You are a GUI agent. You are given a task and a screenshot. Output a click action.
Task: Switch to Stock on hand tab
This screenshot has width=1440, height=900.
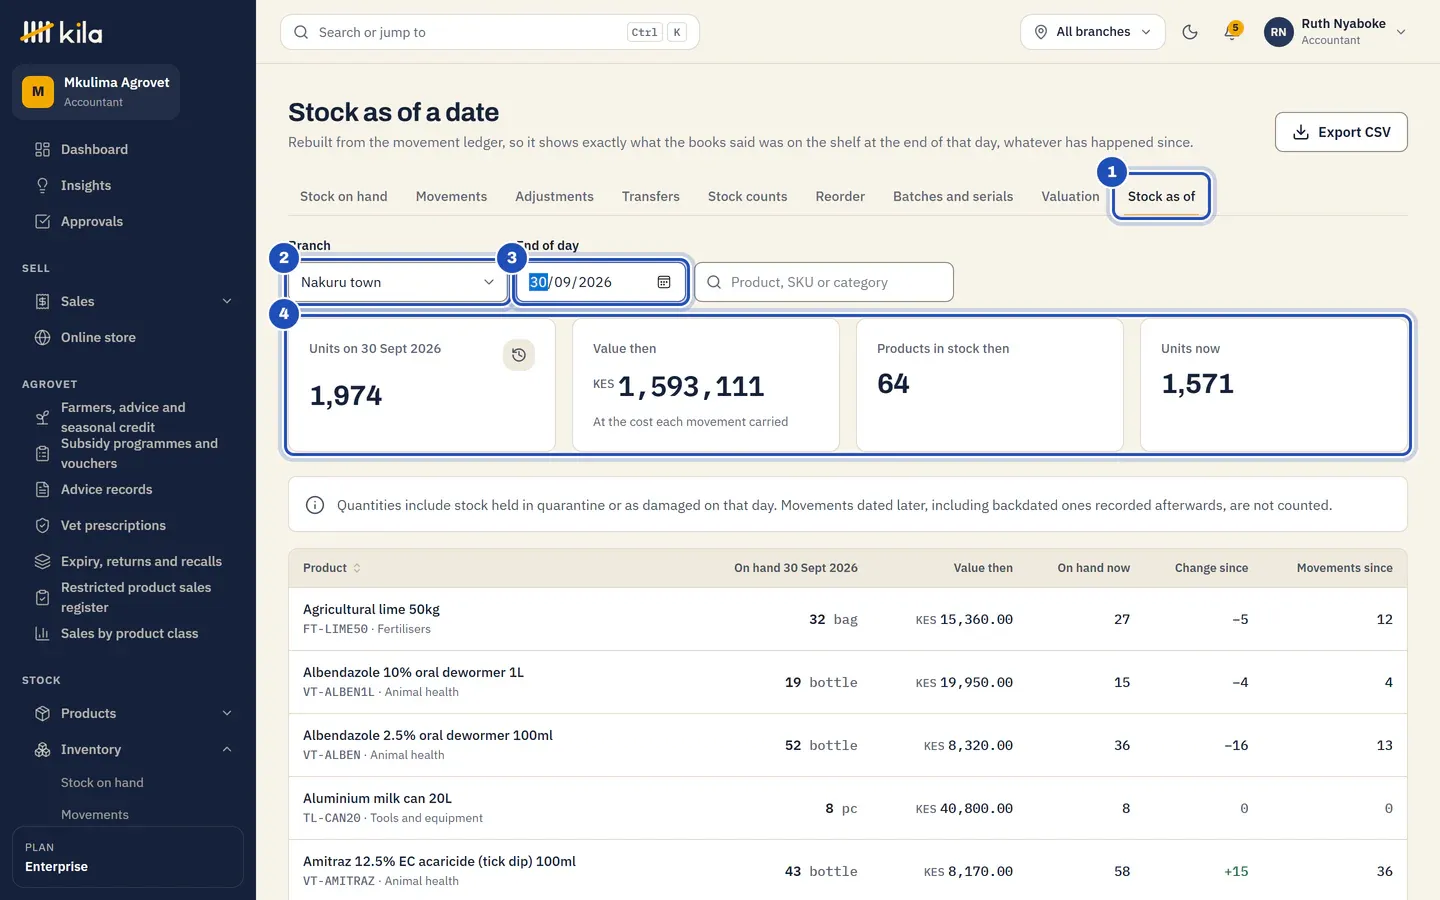coord(344,197)
